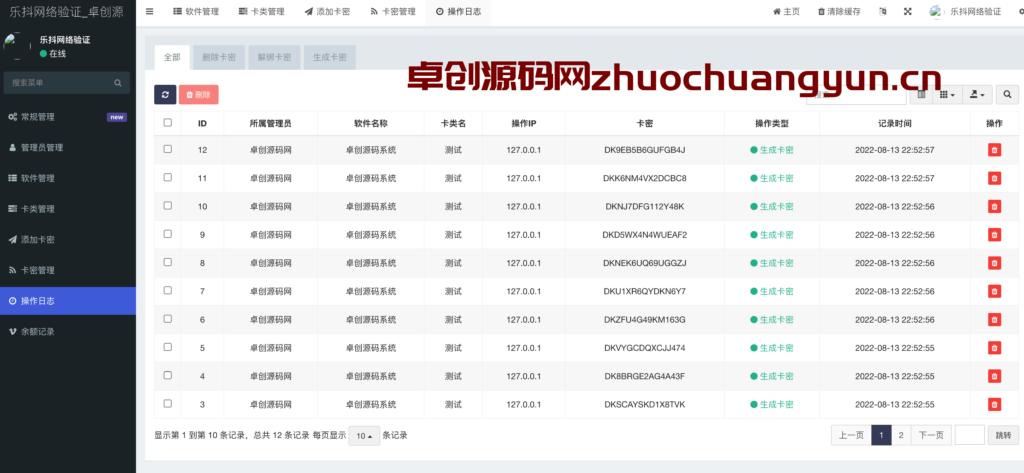This screenshot has width=1024, height=473.
Task: Click the 跳转 jump button
Action: pos(1003,435)
